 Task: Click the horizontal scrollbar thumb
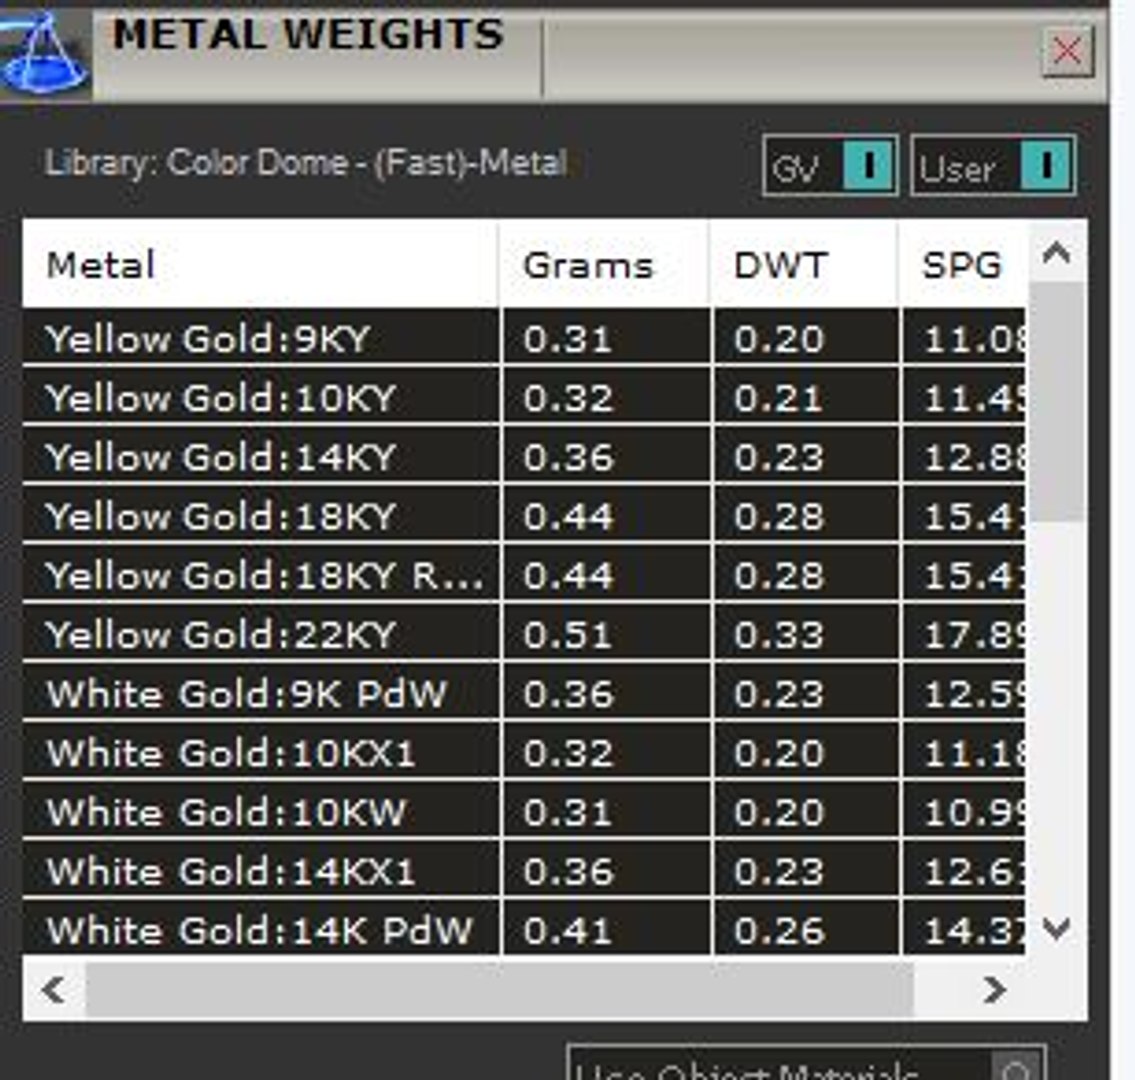click(x=499, y=989)
